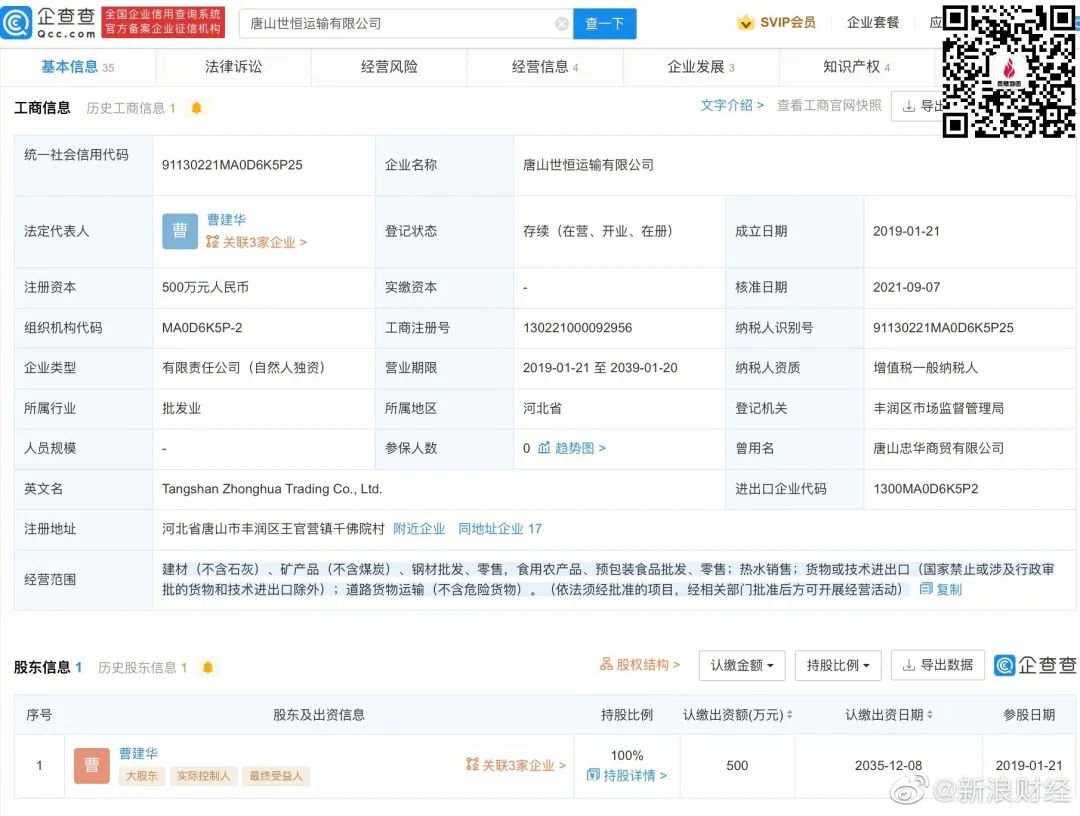1080x816 pixels.
Task: Open the 同地址企业 17 link
Action: click(x=500, y=529)
